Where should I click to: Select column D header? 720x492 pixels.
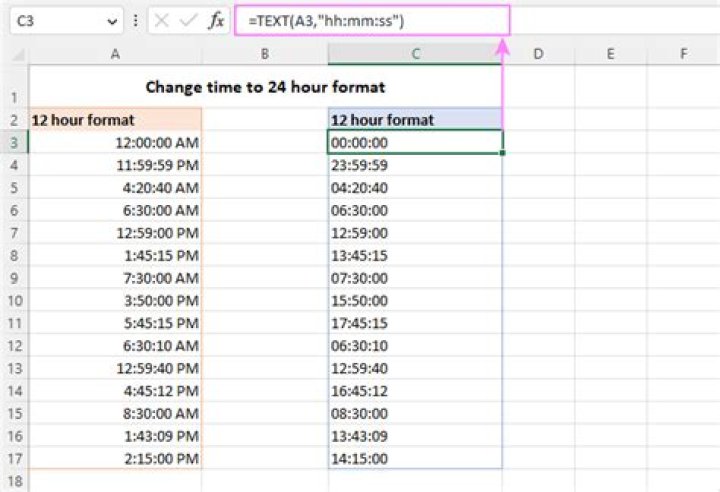(538, 52)
